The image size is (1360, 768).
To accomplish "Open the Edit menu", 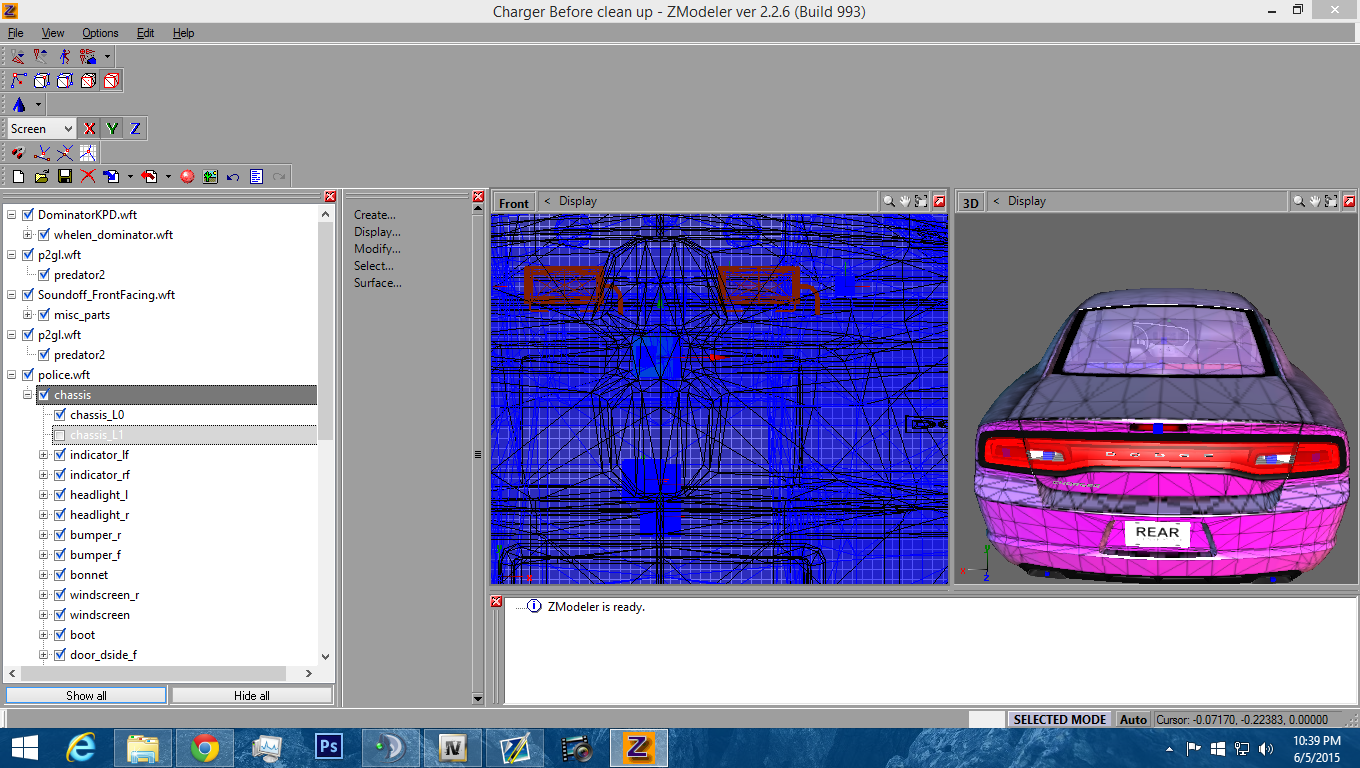I will 145,33.
